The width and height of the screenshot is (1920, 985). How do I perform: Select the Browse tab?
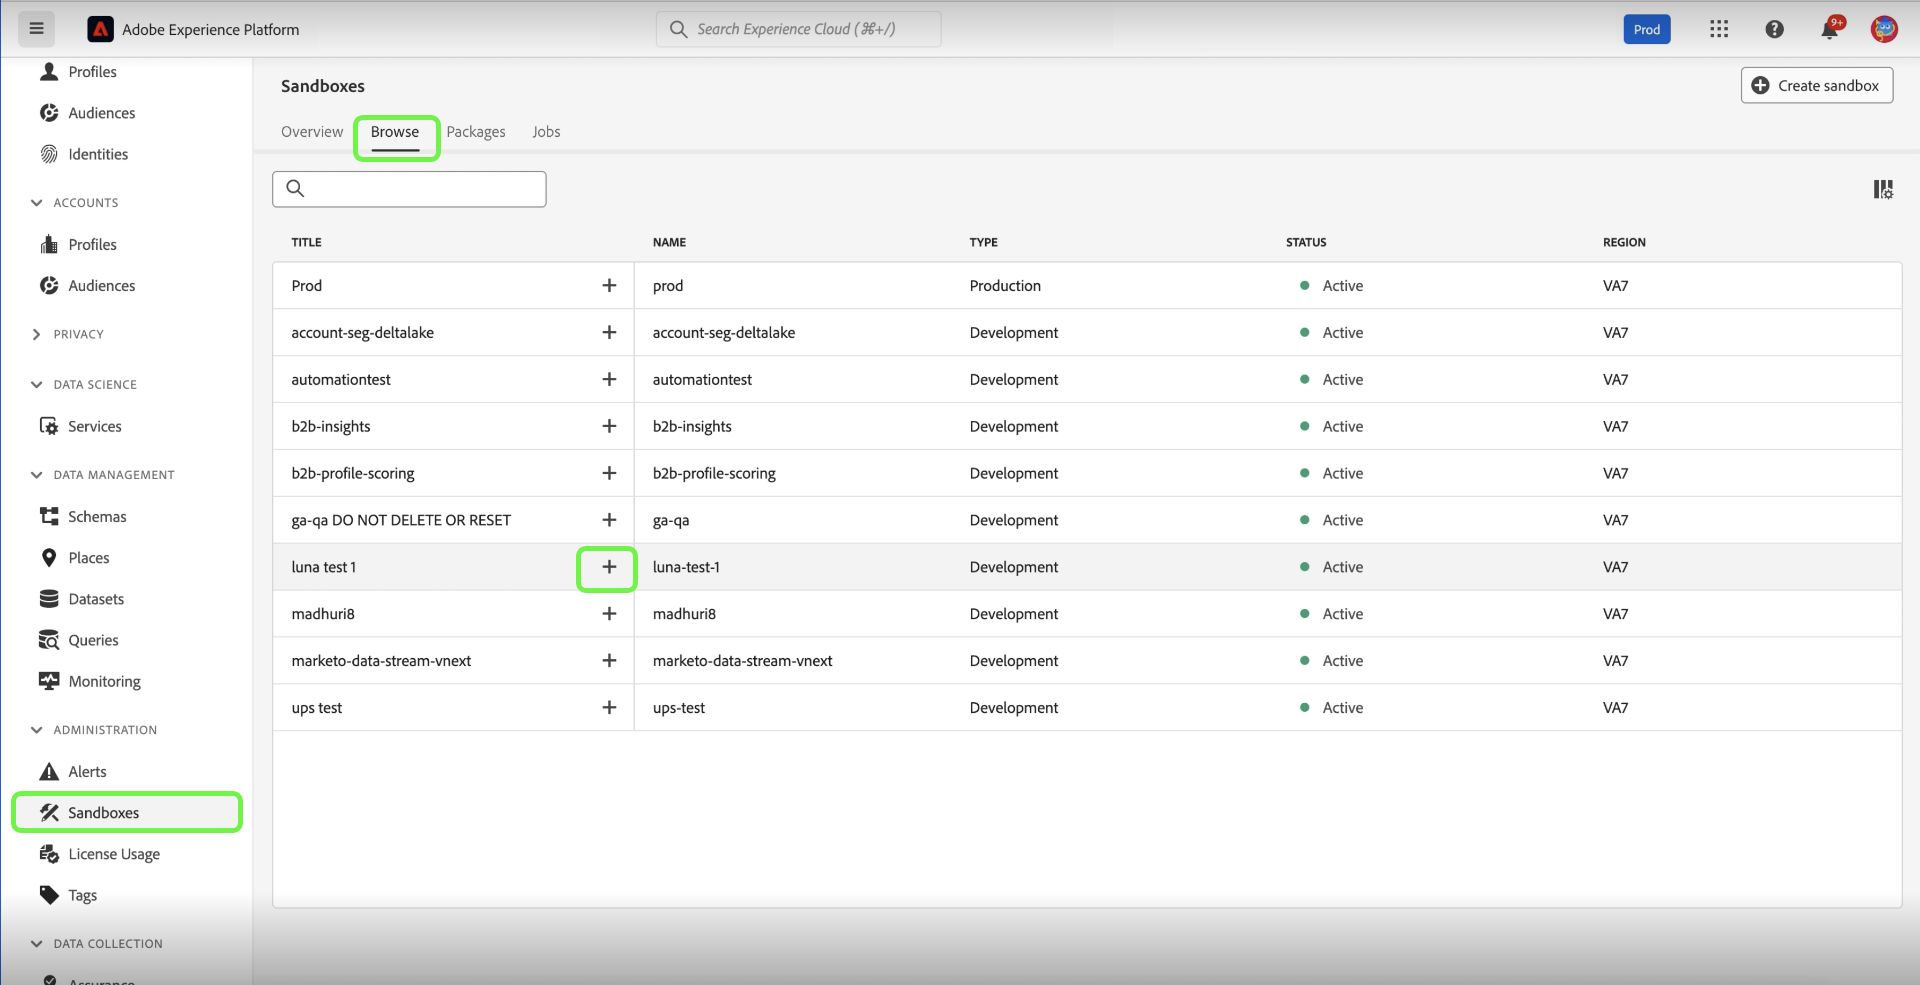395,132
